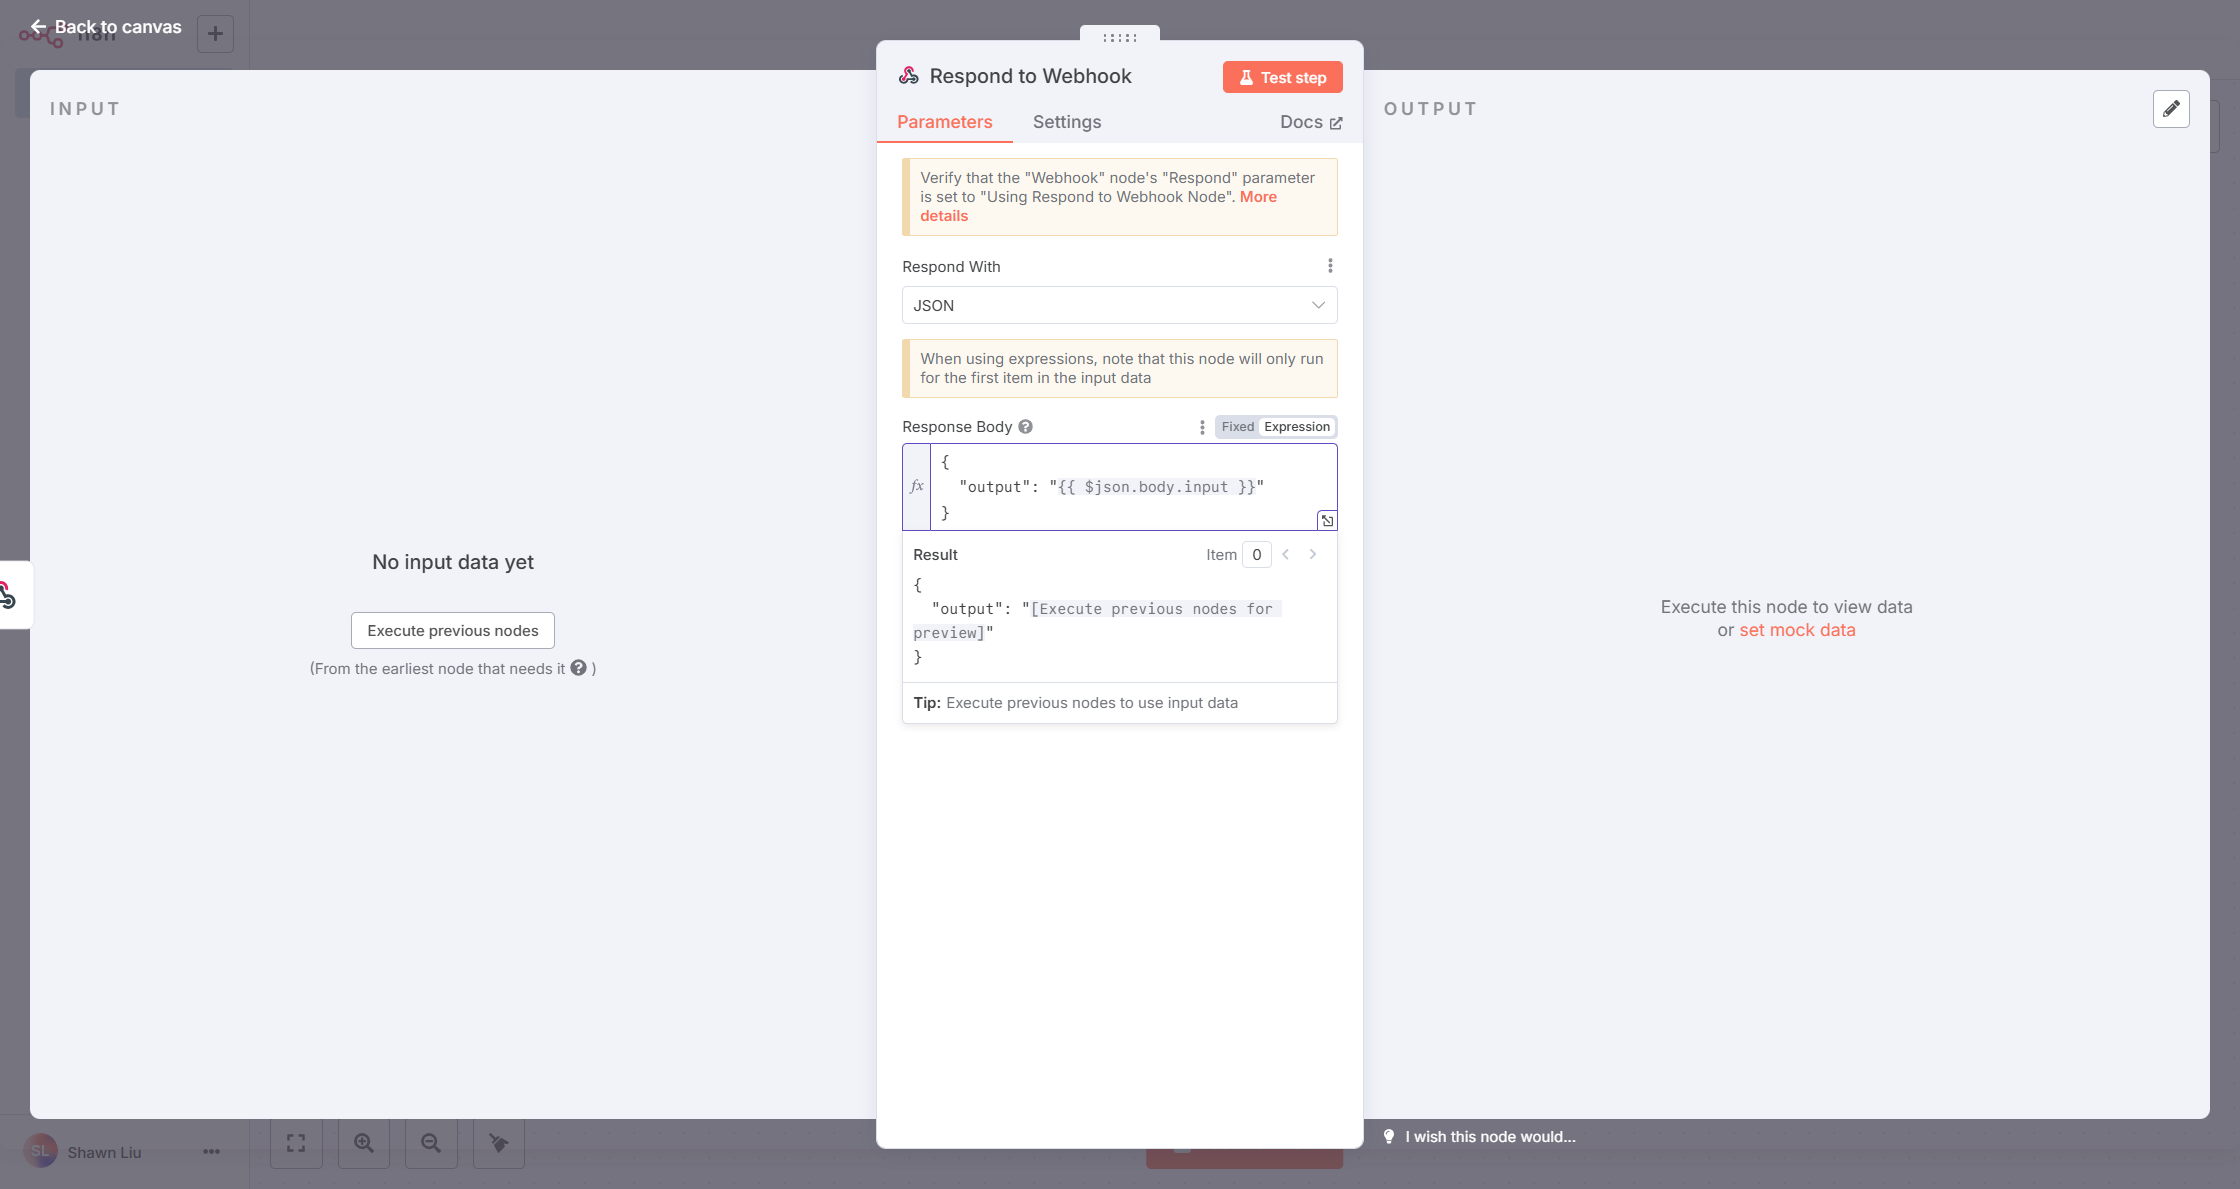The image size is (2240, 1189).
Task: Open the Respond With JSON dropdown
Action: (x=1119, y=306)
